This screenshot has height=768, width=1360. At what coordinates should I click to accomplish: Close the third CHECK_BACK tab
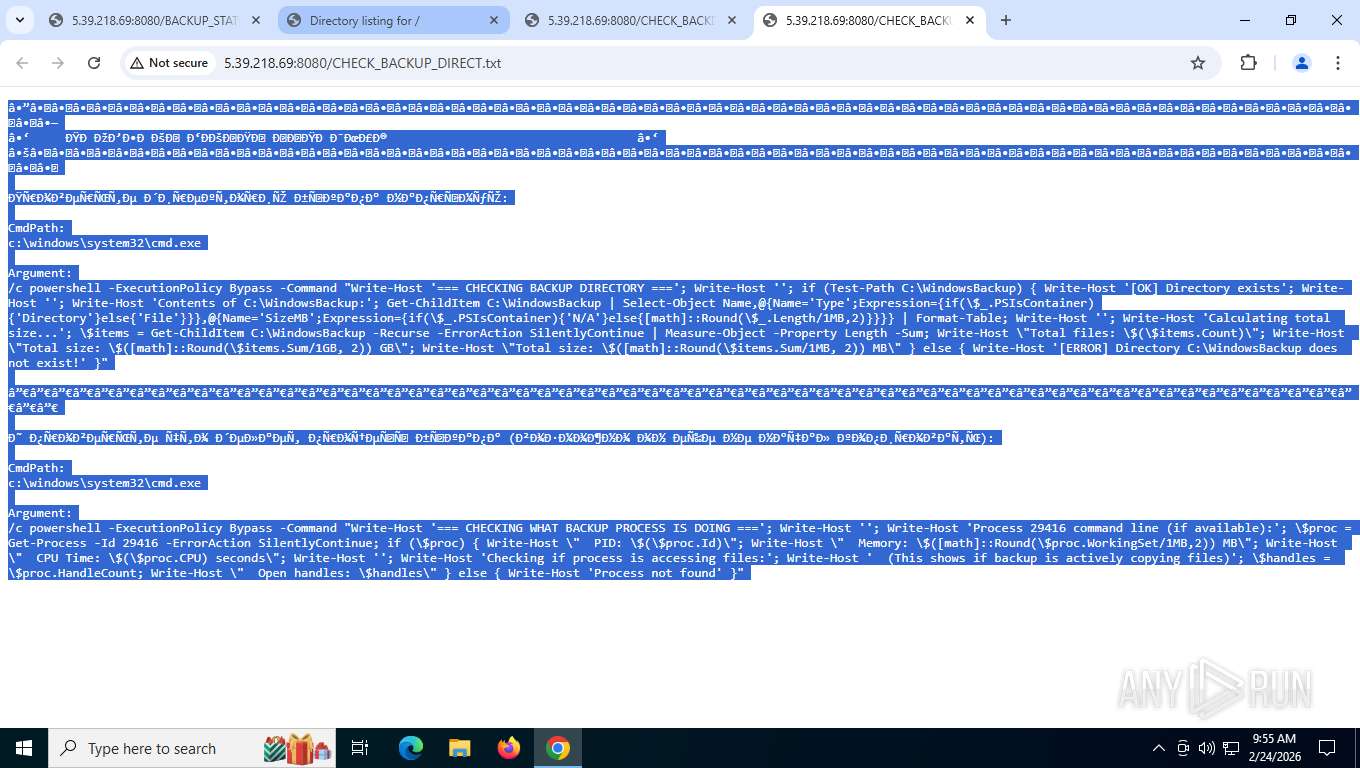click(732, 20)
